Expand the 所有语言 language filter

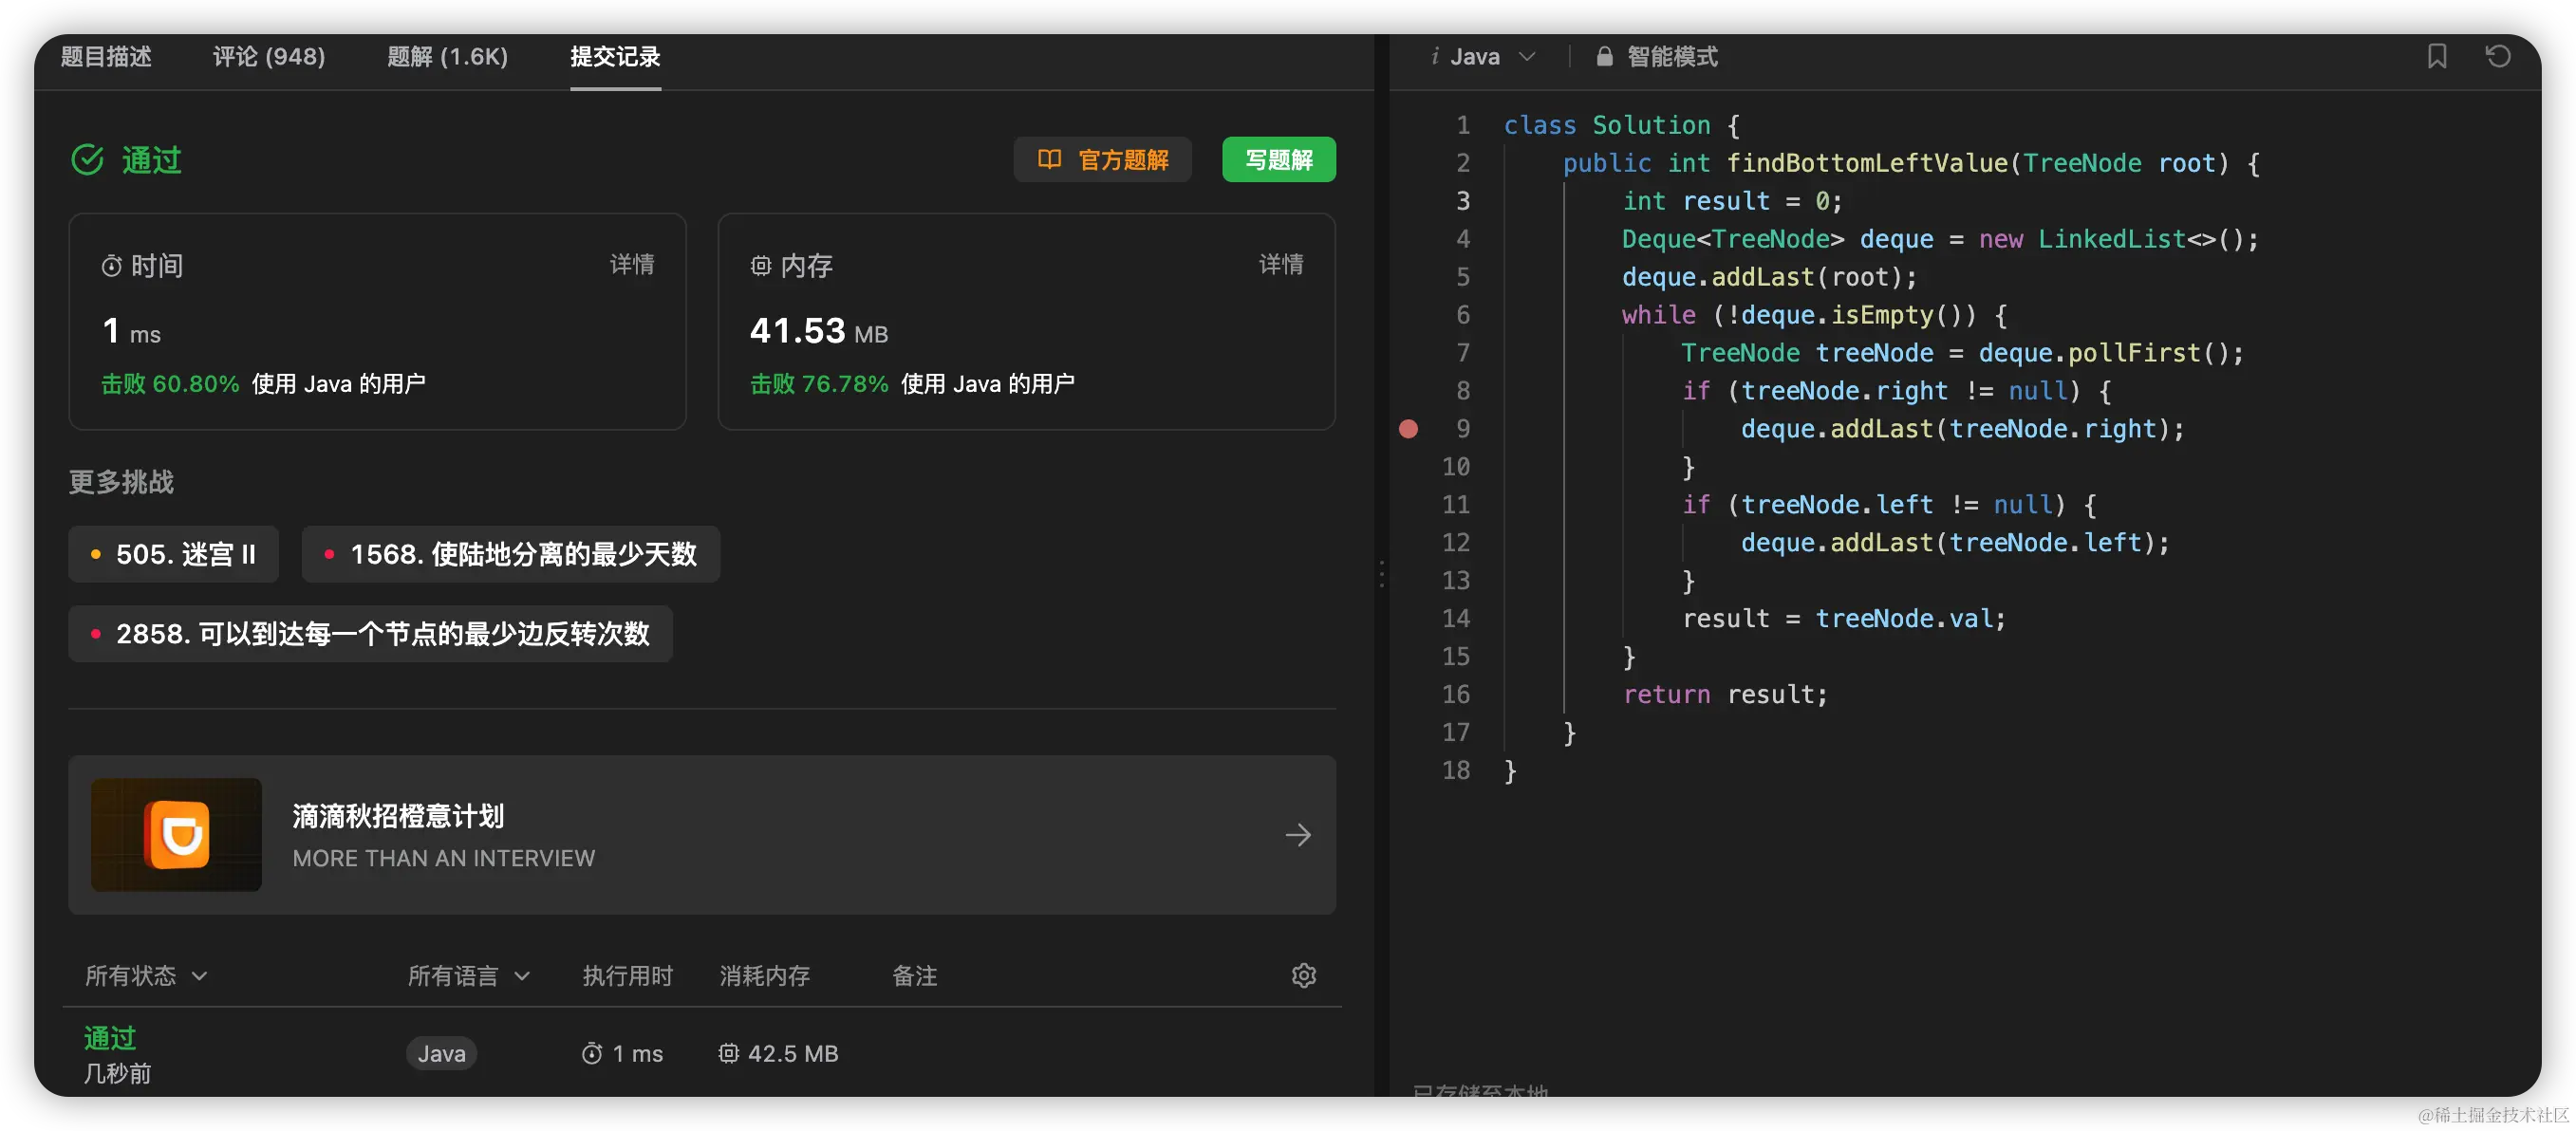[468, 975]
